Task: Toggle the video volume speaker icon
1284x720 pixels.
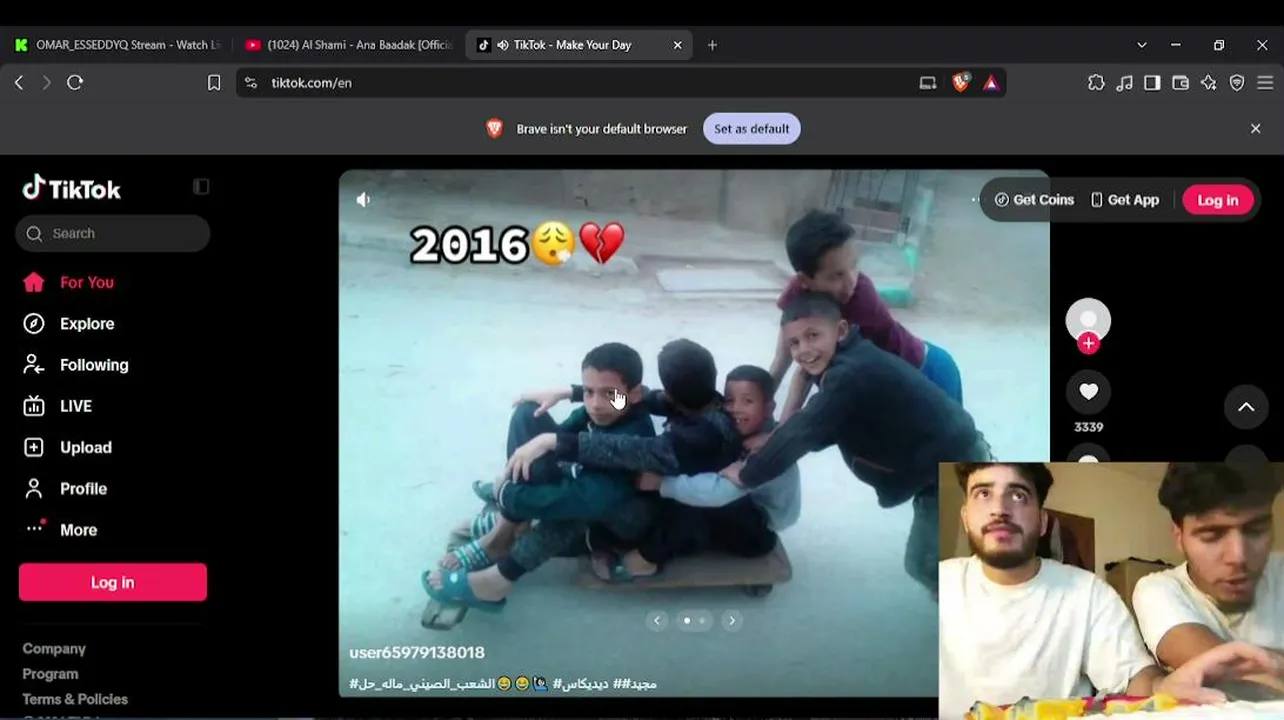Action: pos(363,200)
